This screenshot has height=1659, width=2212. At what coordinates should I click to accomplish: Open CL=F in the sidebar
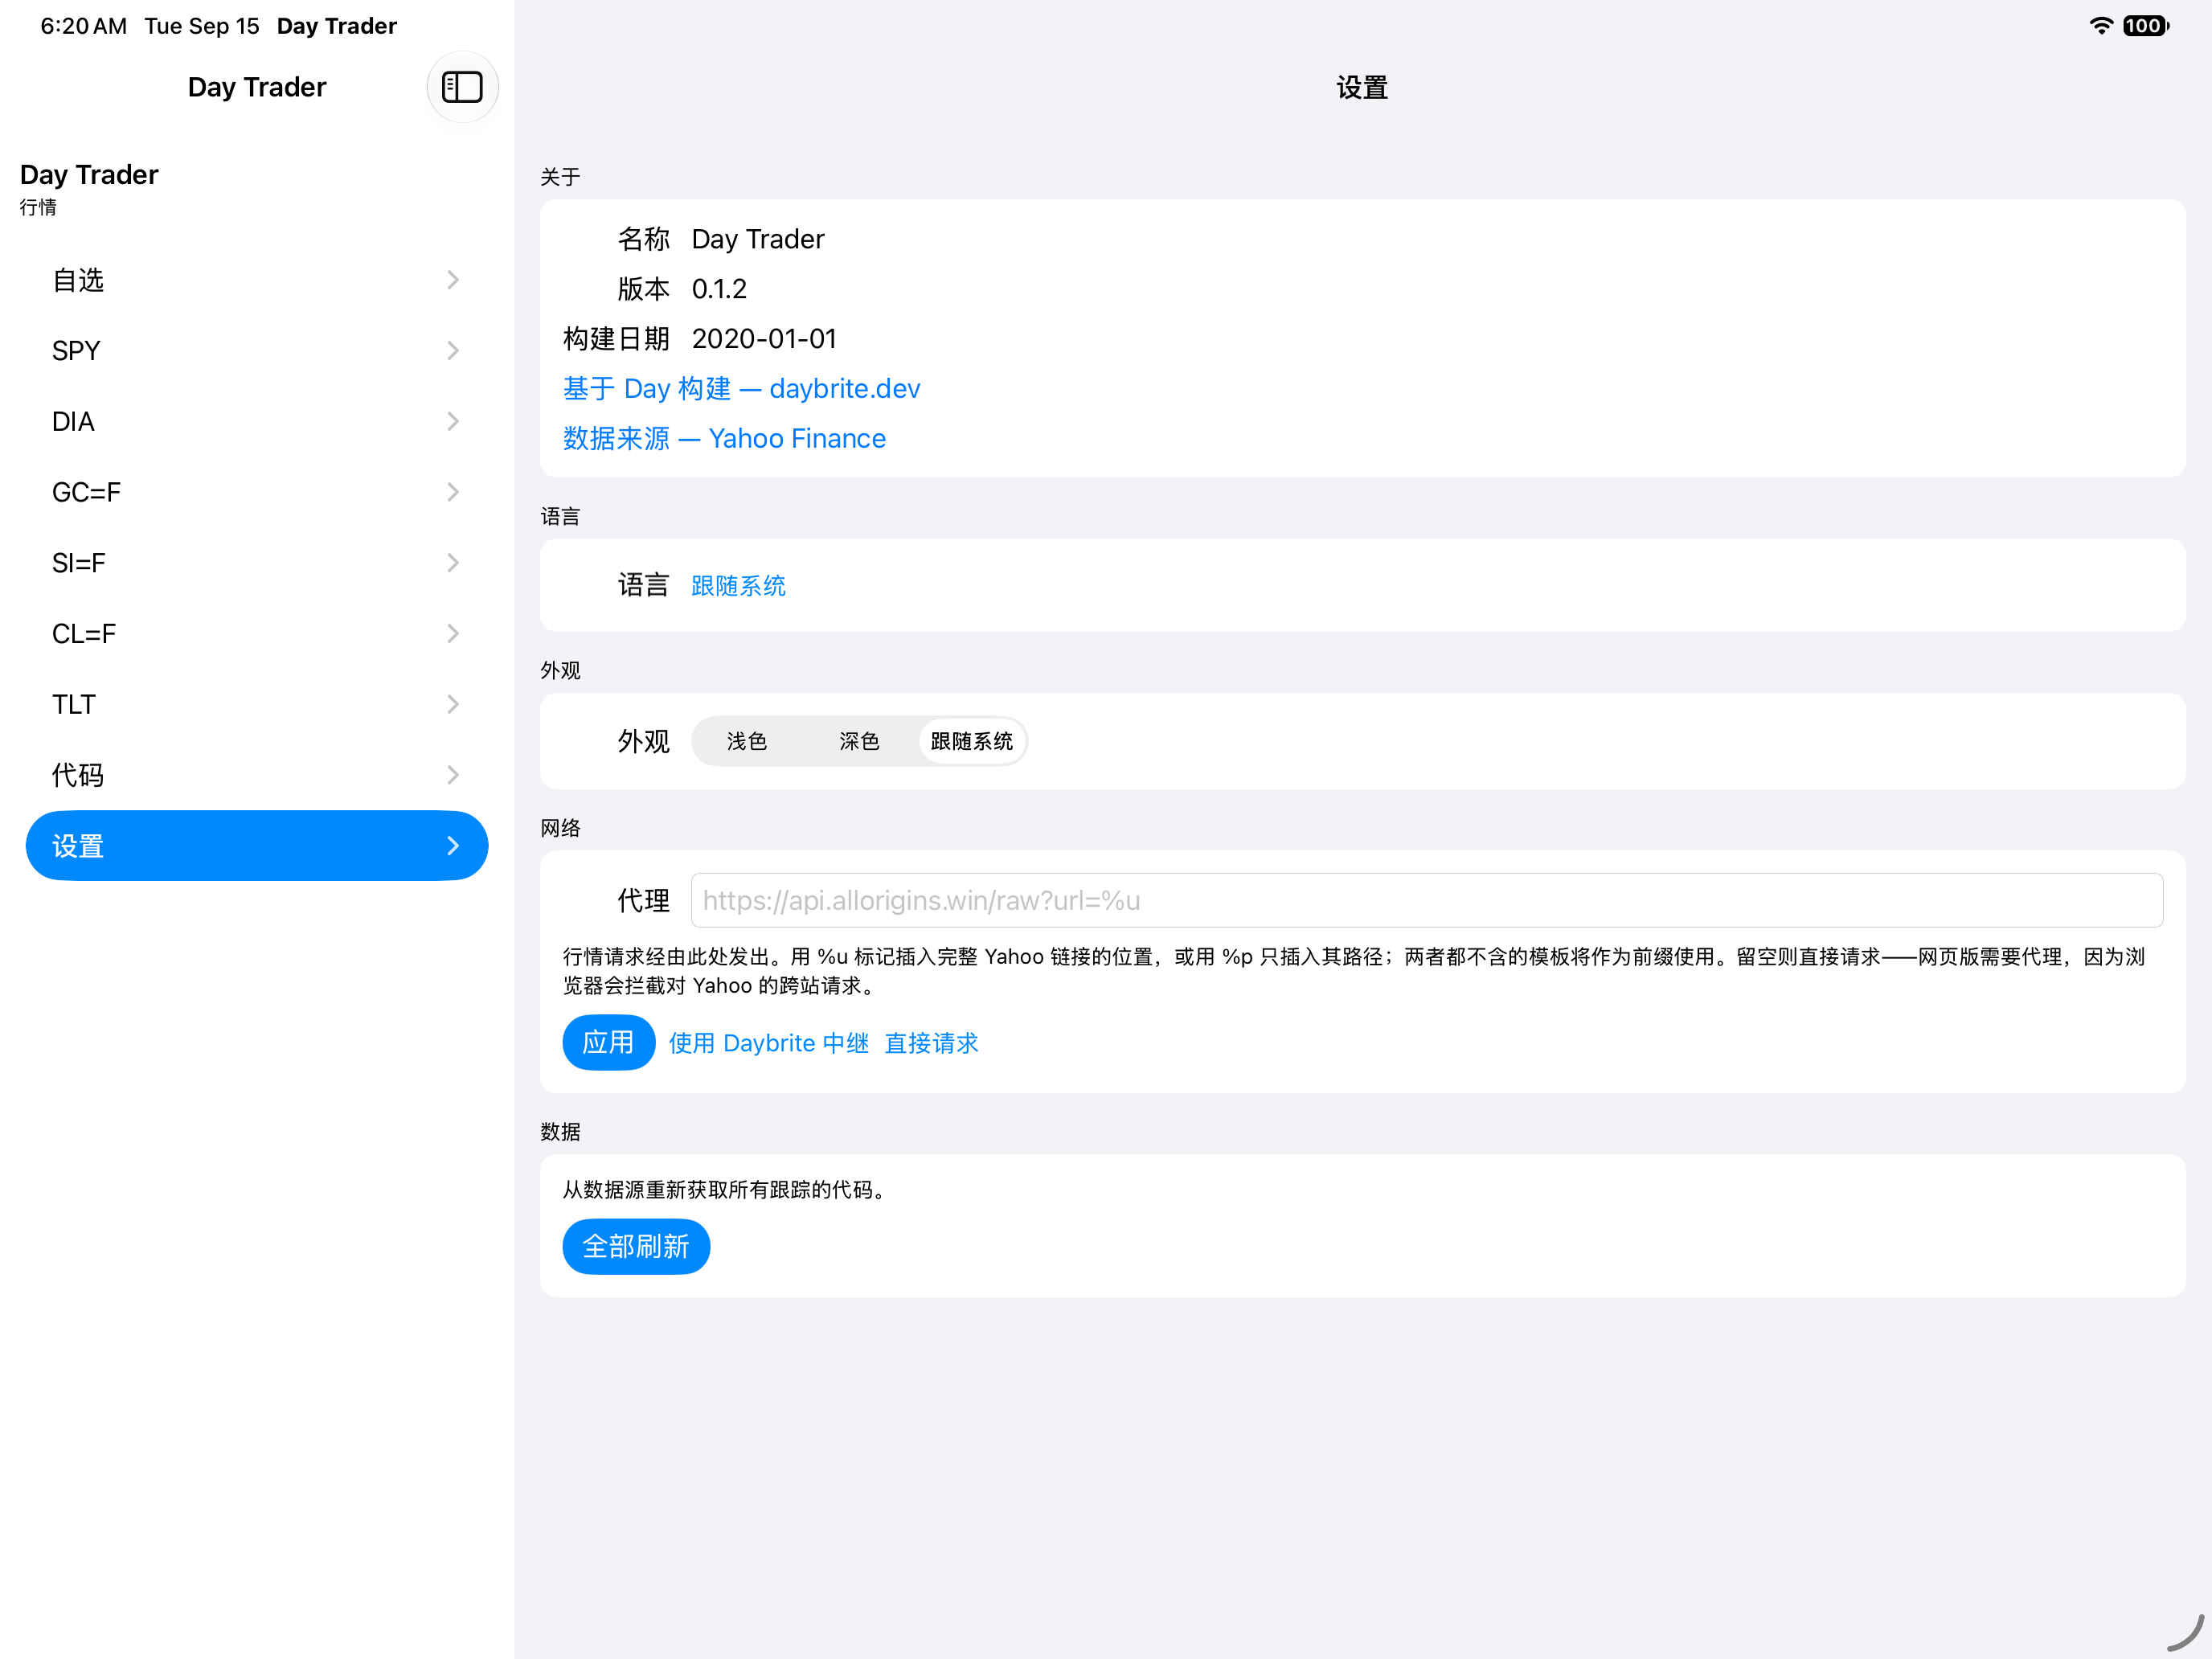[257, 634]
